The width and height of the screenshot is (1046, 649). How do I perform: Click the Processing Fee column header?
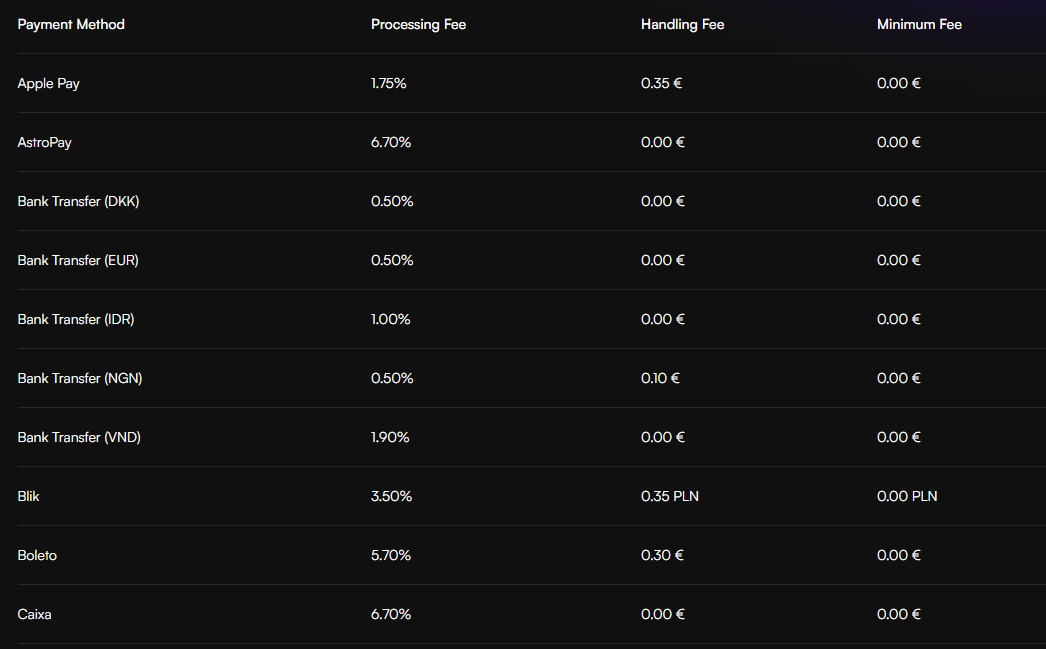click(418, 24)
